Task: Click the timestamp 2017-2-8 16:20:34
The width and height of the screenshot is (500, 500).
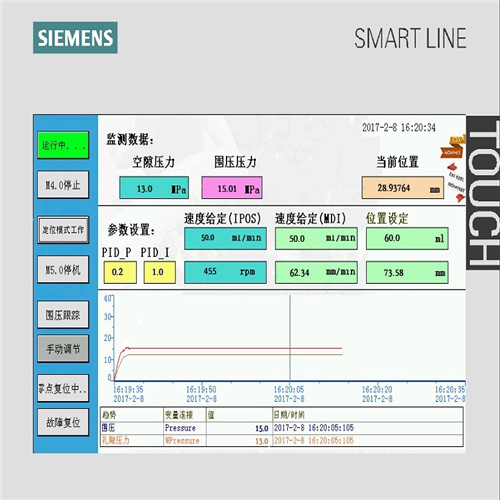Action: pyautogui.click(x=399, y=127)
